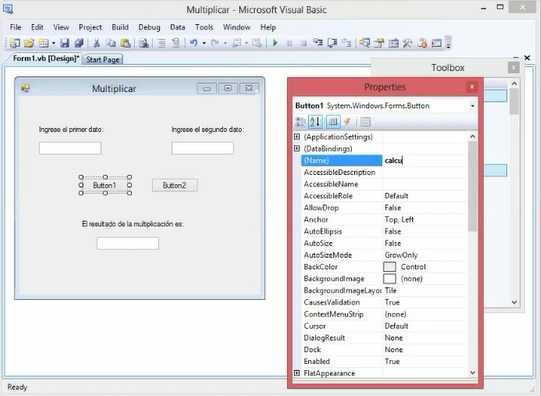541x396 pixels.
Task: Click the (Name) property value field
Action: [x=425, y=160]
